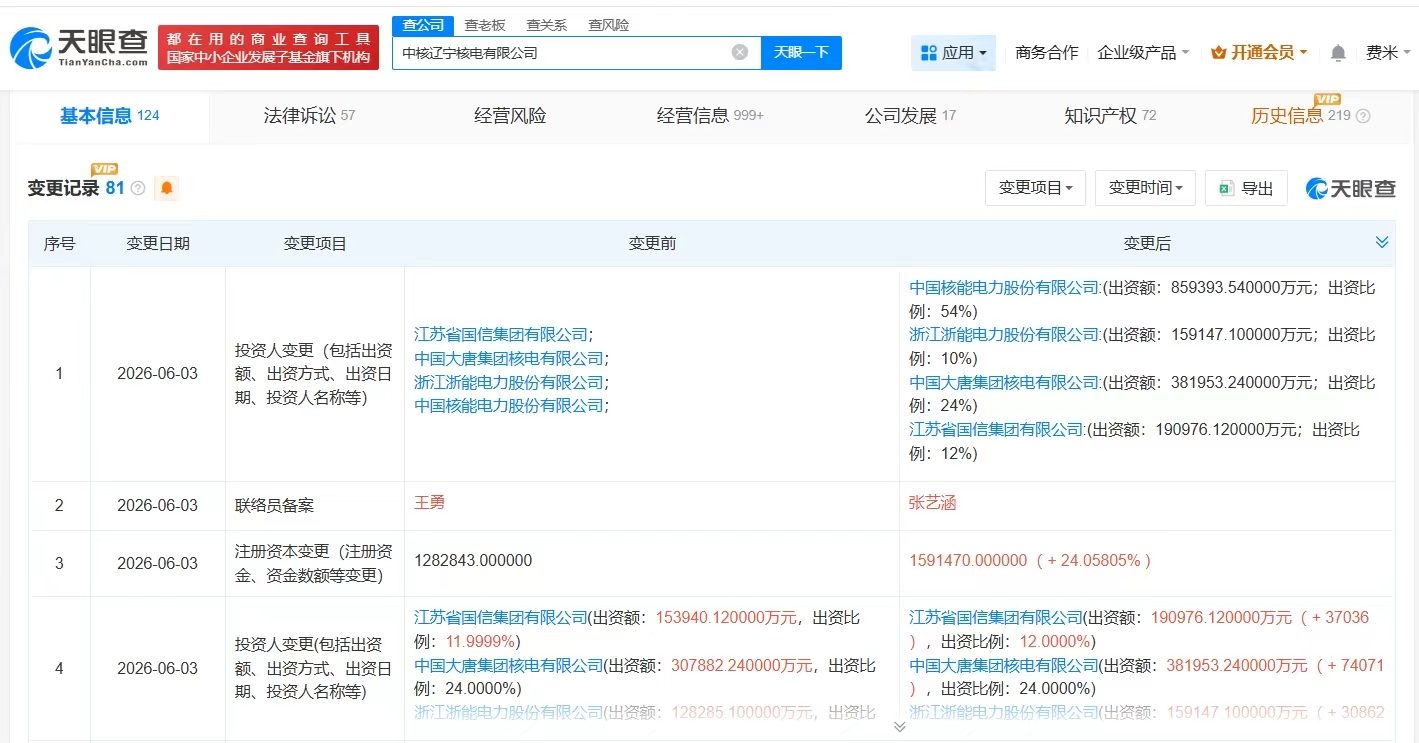Open 江苏省国信集团有限公司 in row 4 变更后 cell
The height and width of the screenshot is (743, 1419).
[996, 618]
